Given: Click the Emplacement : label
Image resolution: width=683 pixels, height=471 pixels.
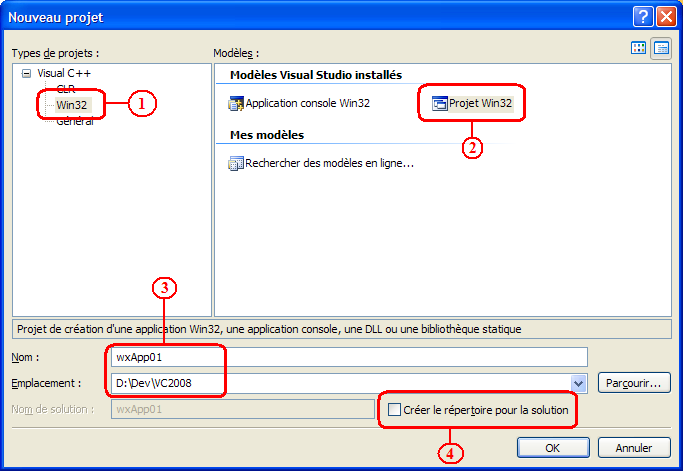Looking at the screenshot, I should (46, 383).
